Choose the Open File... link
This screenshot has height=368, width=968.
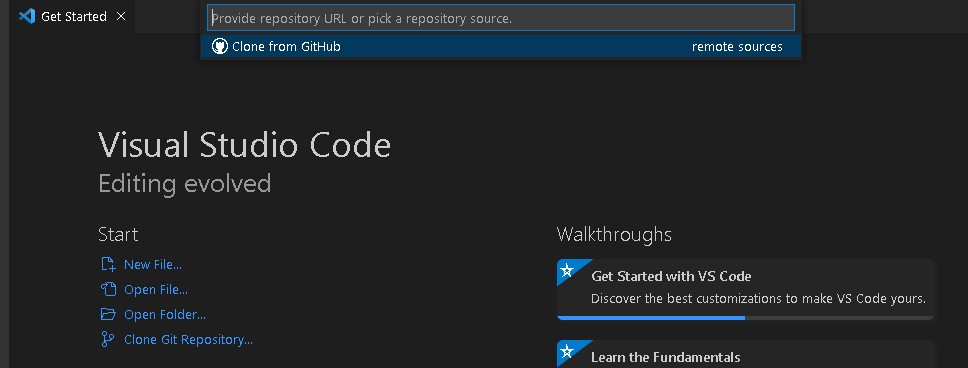pos(156,290)
